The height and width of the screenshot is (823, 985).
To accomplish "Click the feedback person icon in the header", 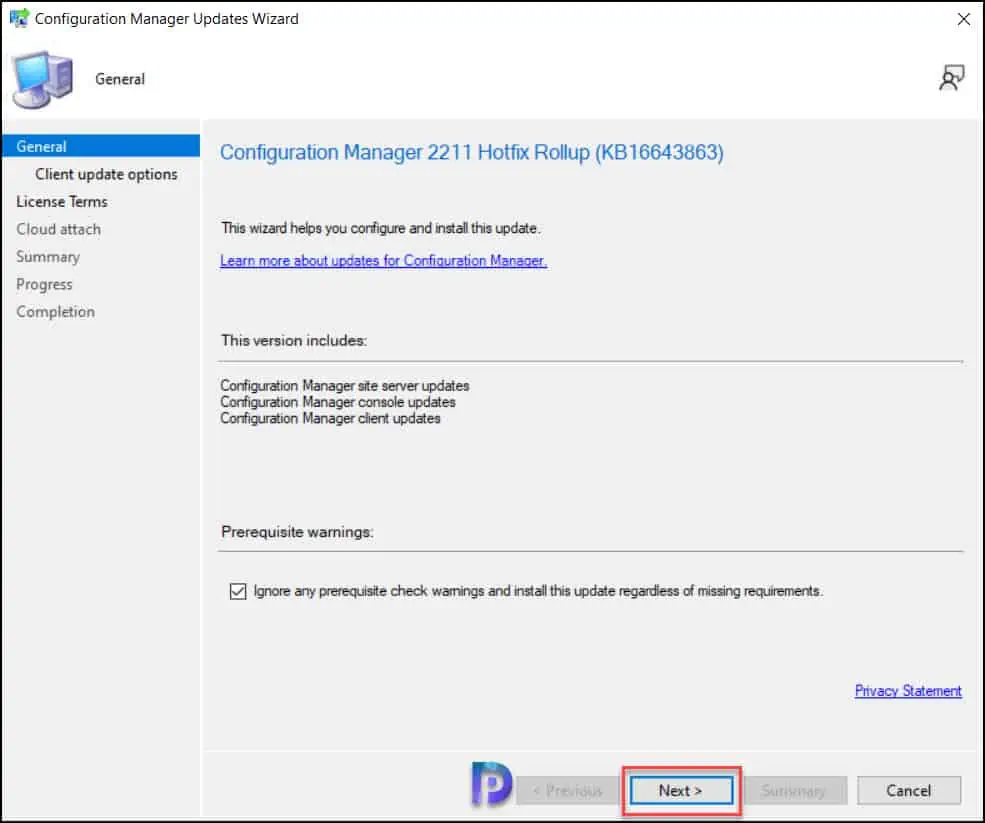I will pos(952,78).
